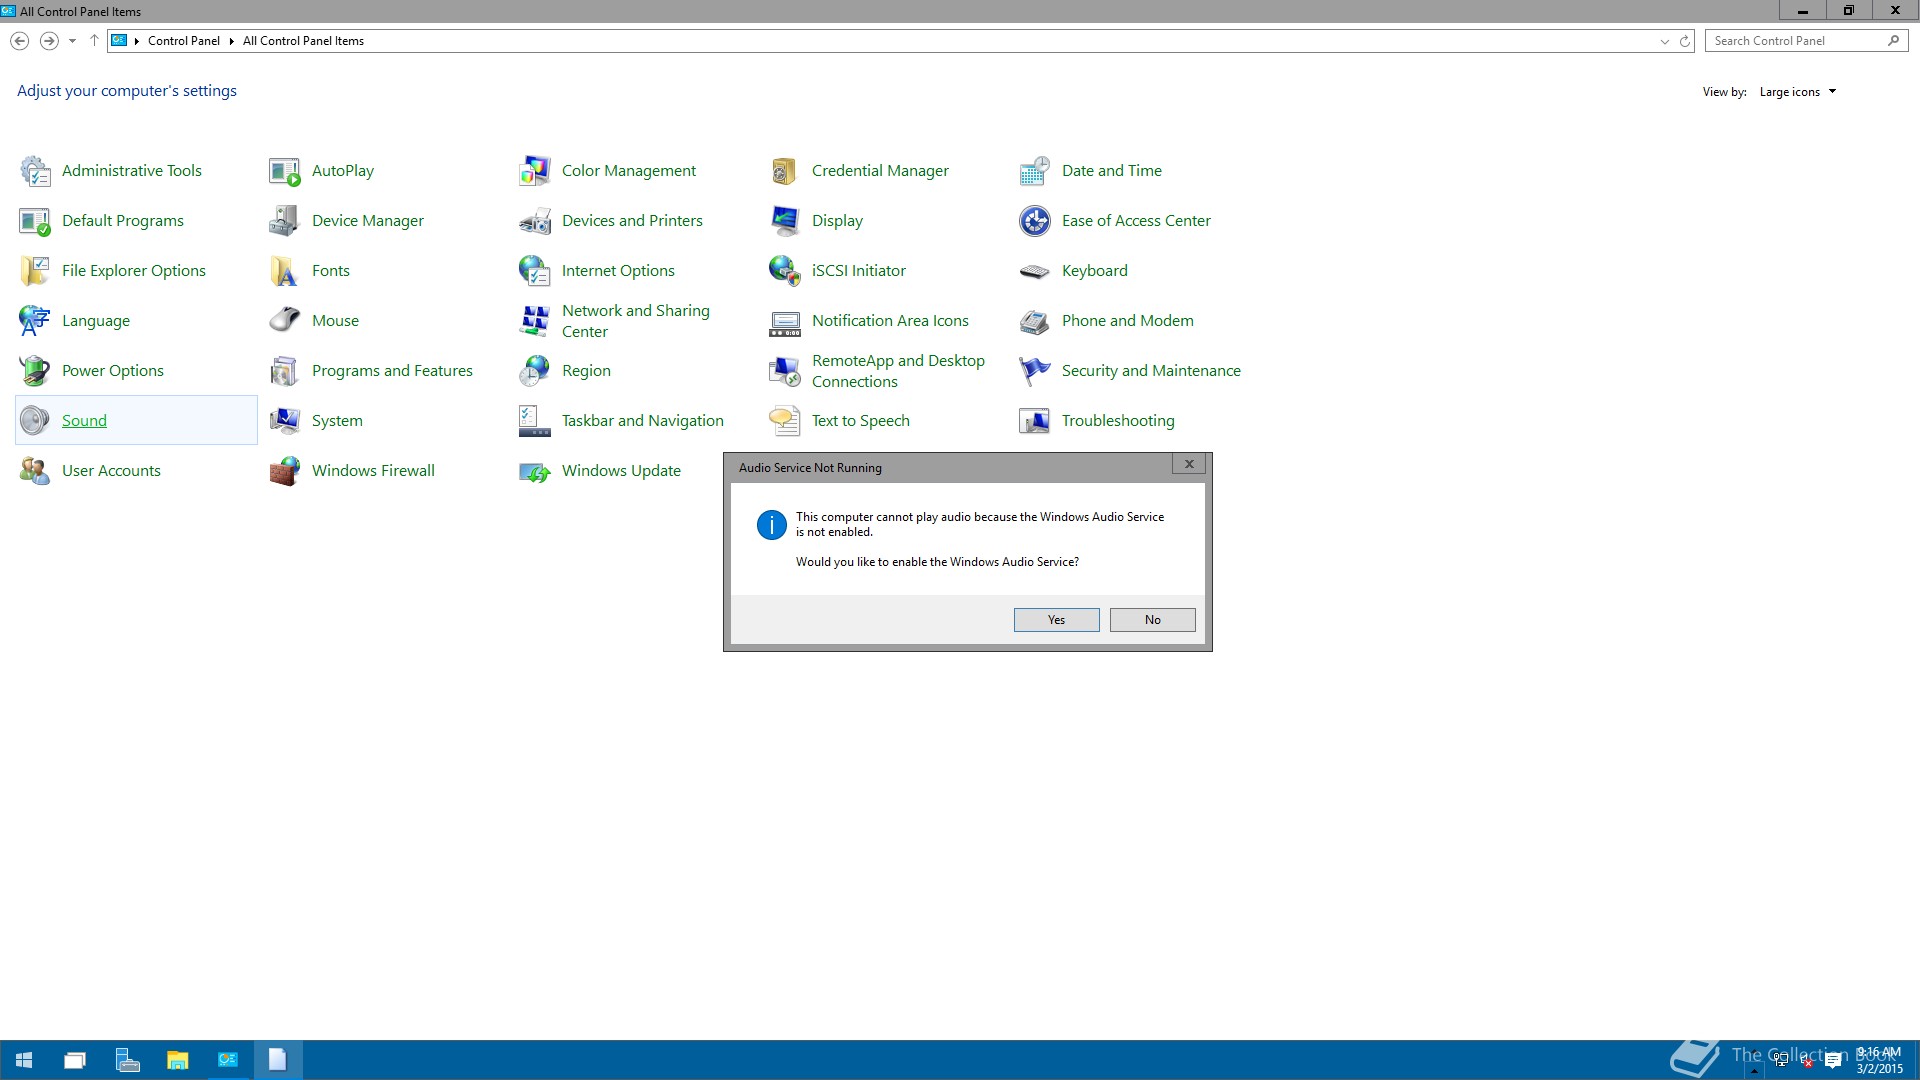This screenshot has width=1920, height=1080.
Task: Open the View by Large icons dropdown
Action: click(x=1797, y=92)
